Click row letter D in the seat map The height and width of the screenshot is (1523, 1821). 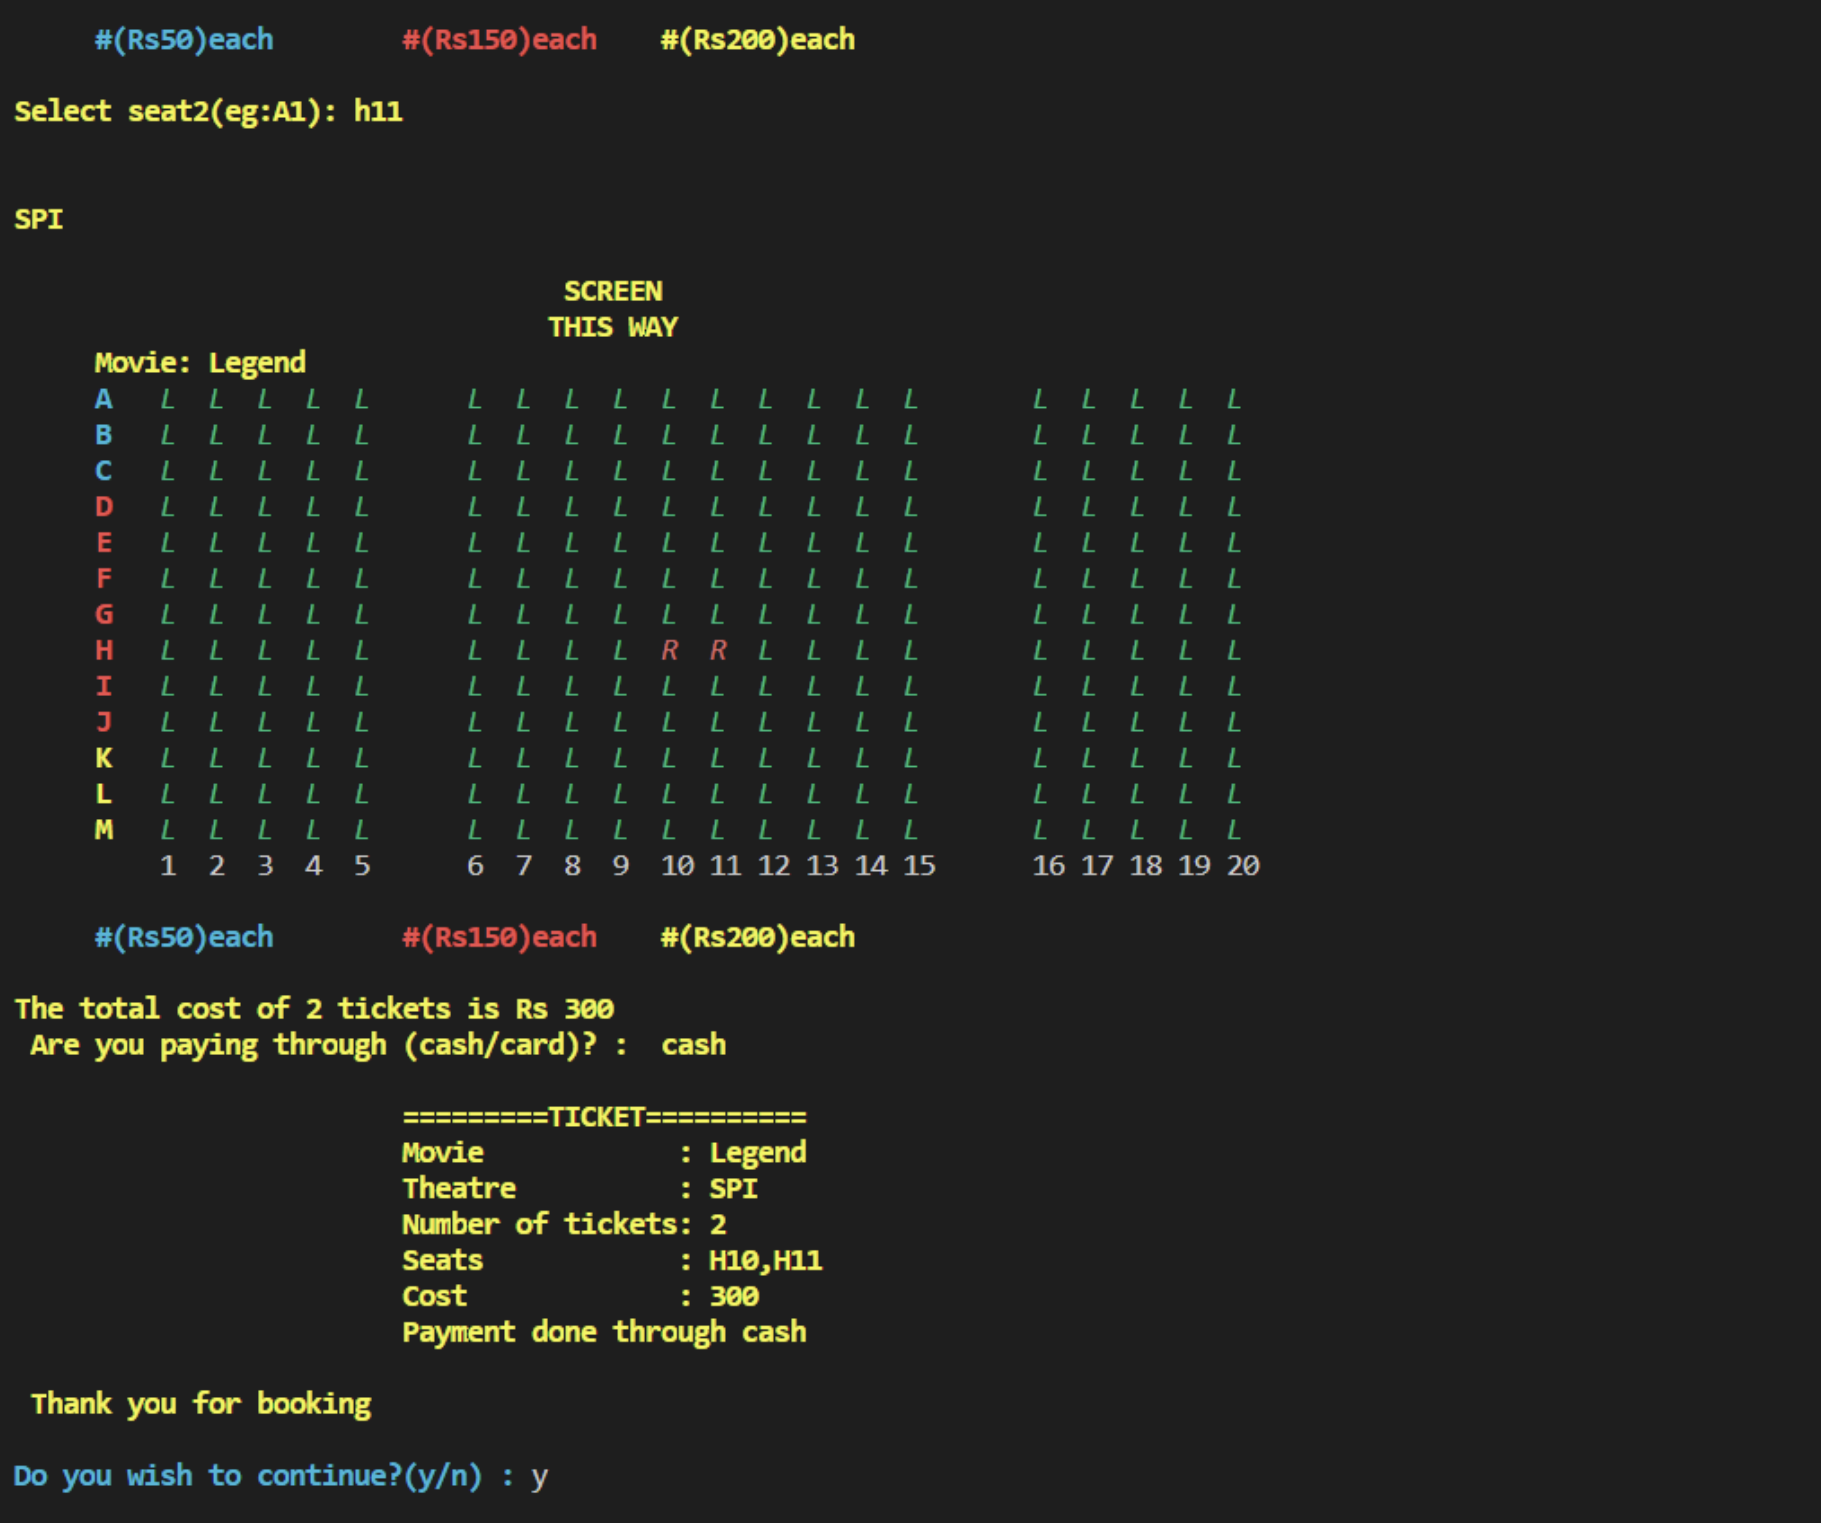click(104, 507)
